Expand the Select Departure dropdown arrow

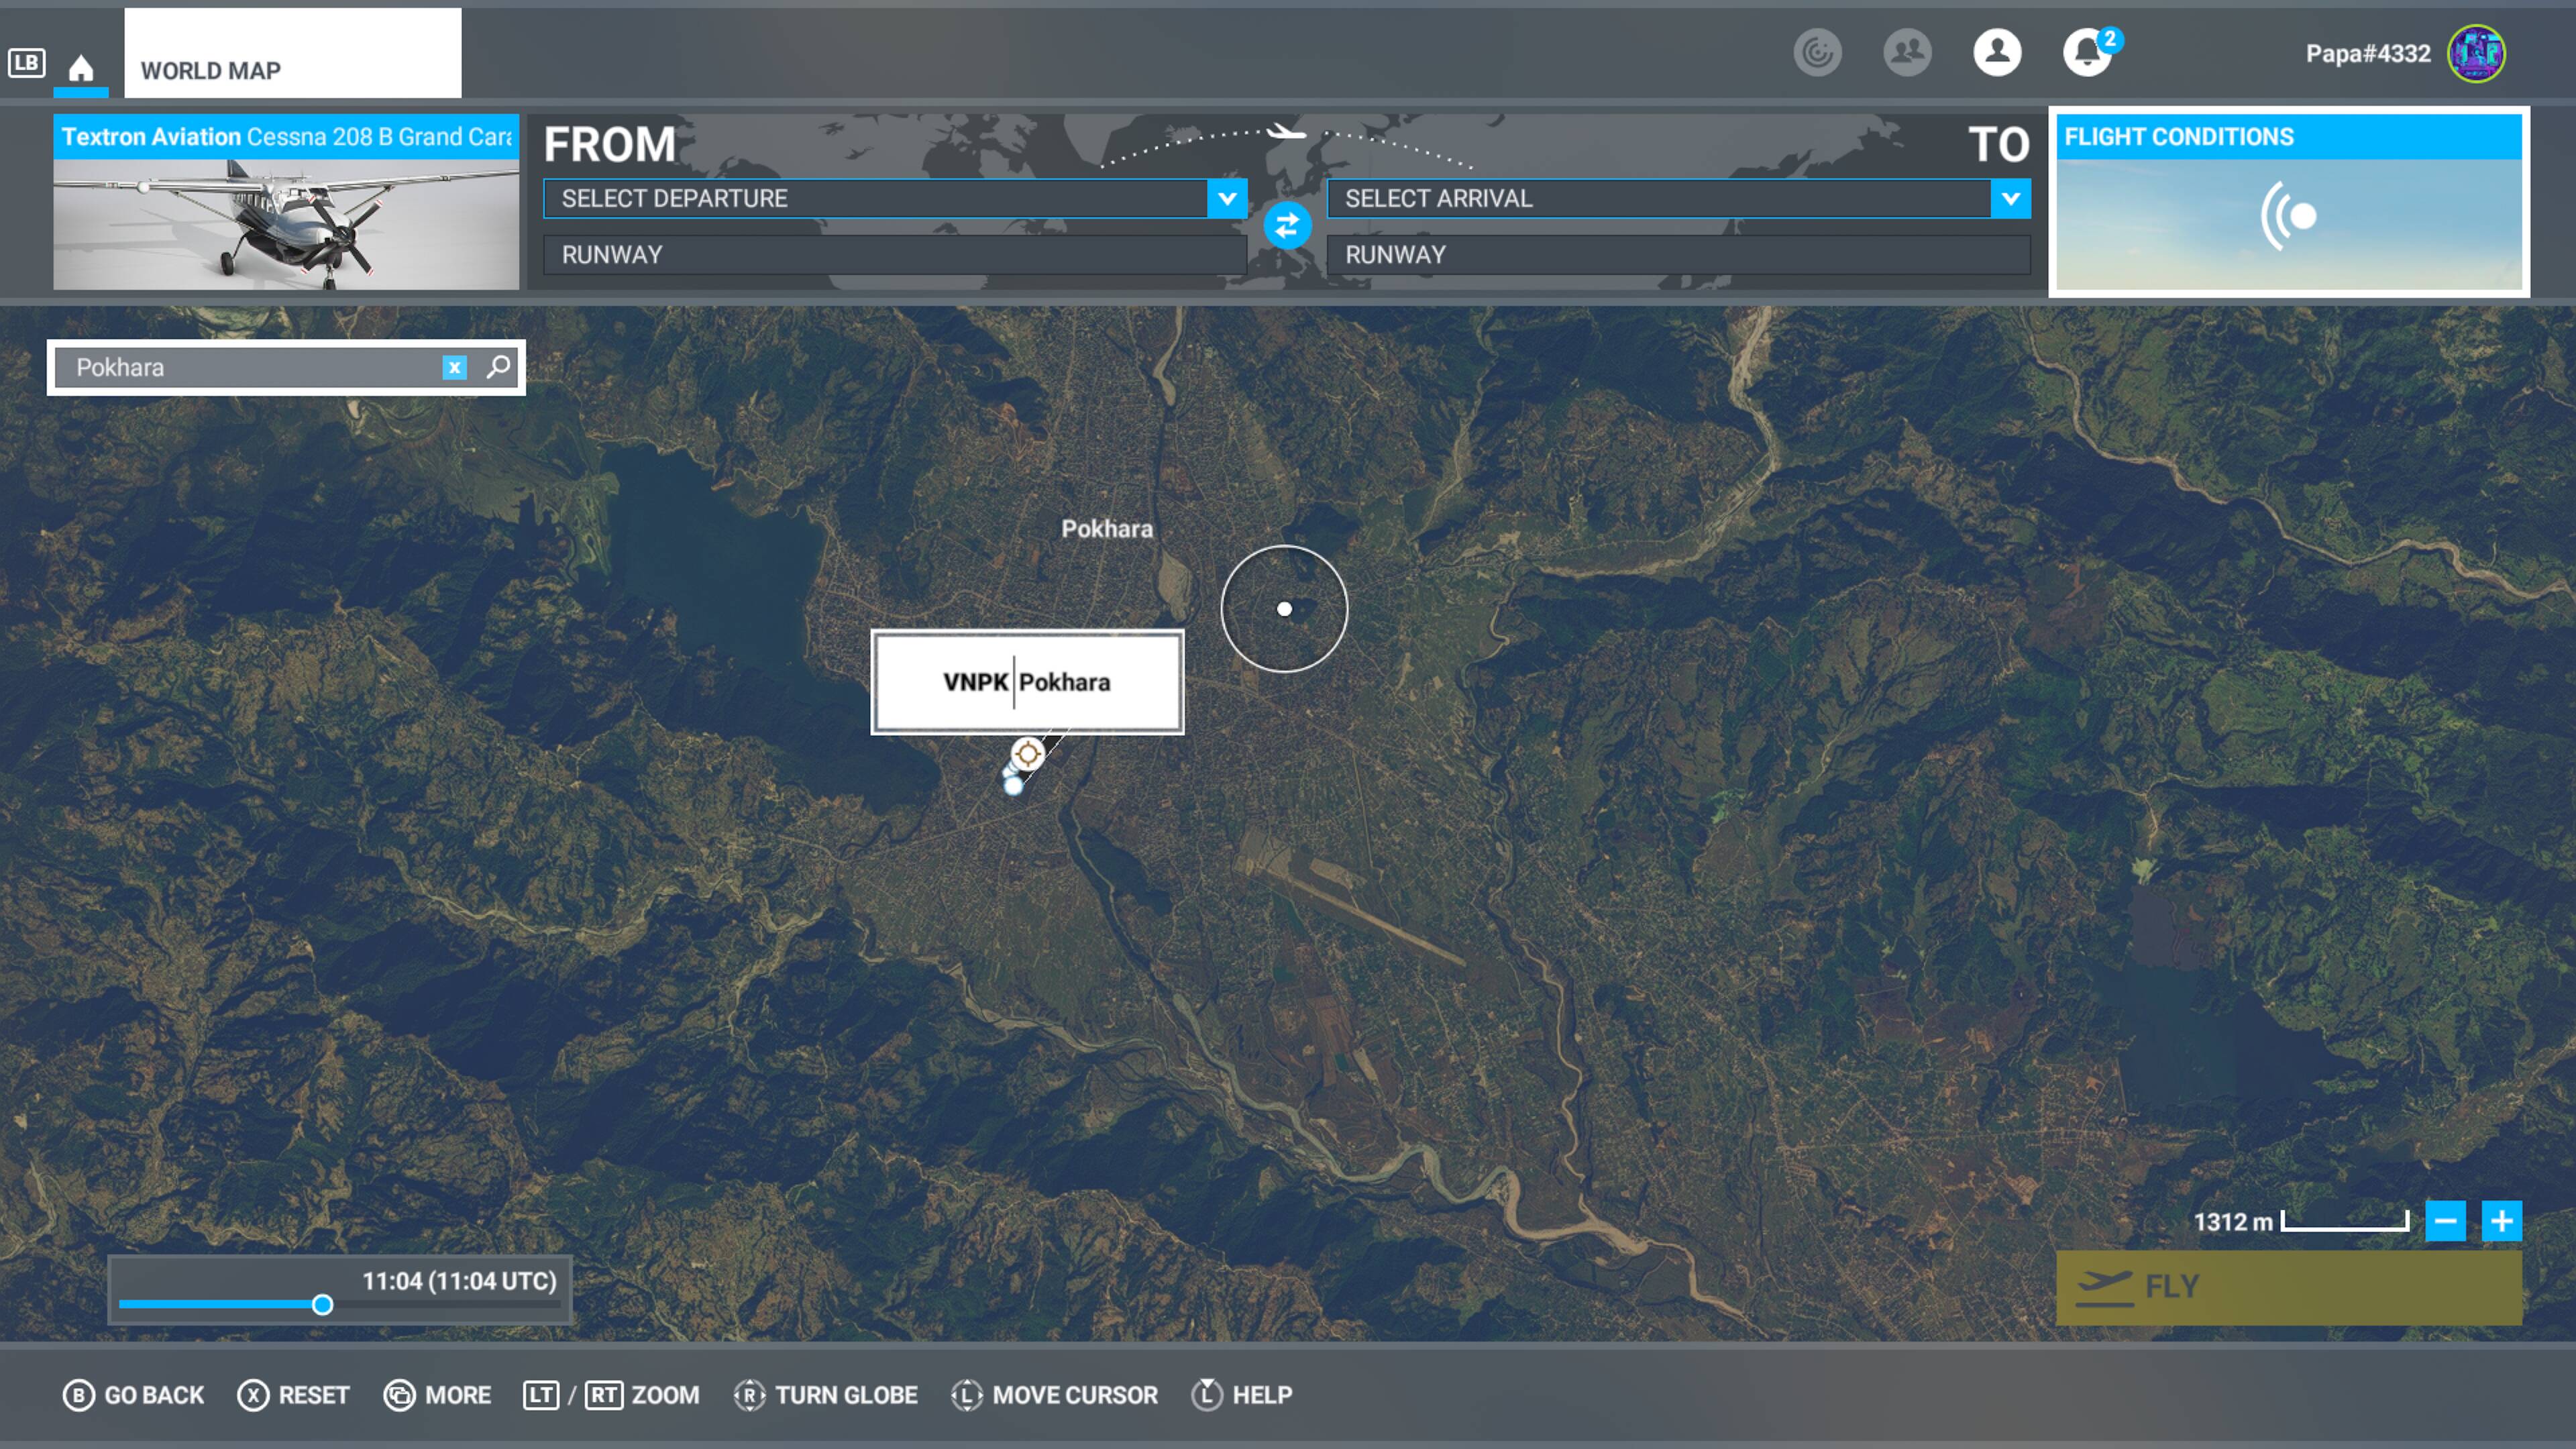(x=1227, y=198)
